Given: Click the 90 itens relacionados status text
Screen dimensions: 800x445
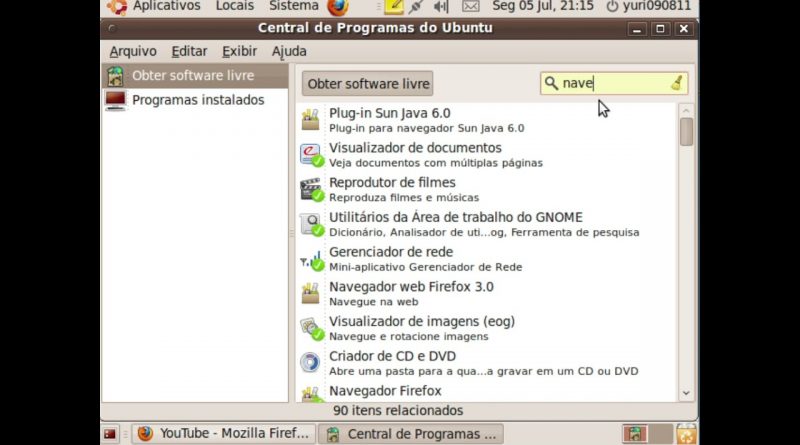Looking at the screenshot, I should click(x=398, y=410).
